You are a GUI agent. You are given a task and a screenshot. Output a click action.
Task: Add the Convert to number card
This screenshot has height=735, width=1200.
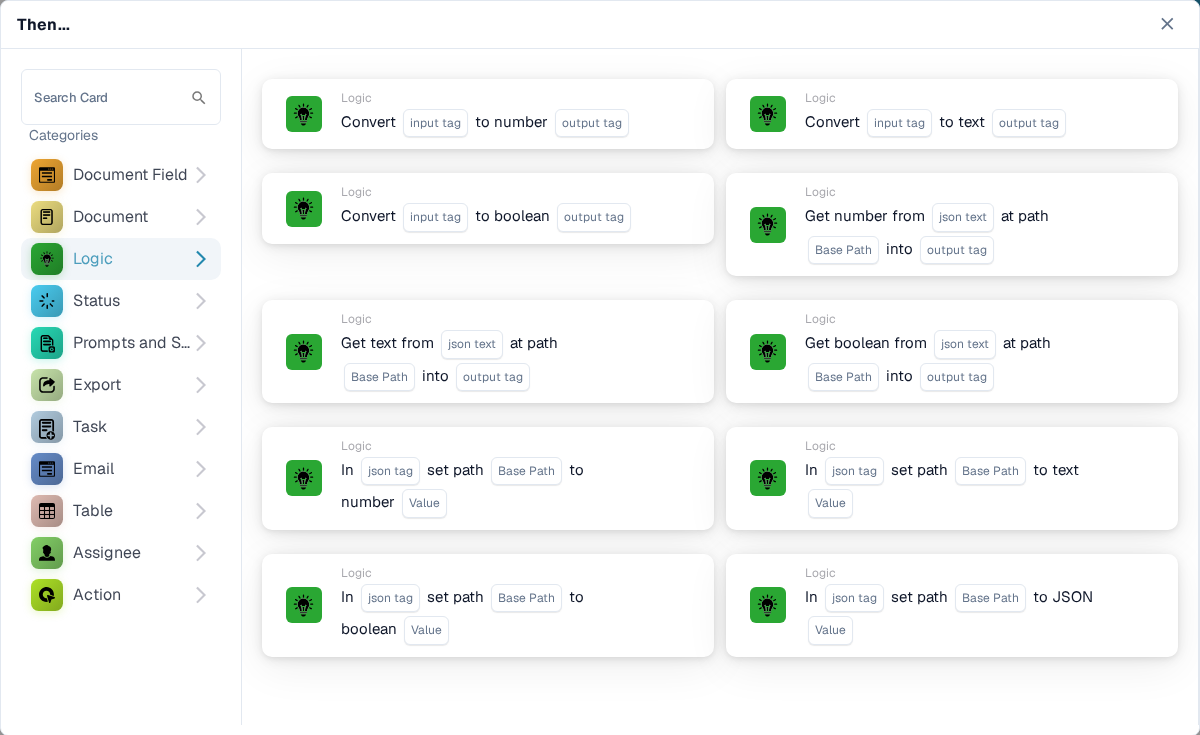click(488, 114)
